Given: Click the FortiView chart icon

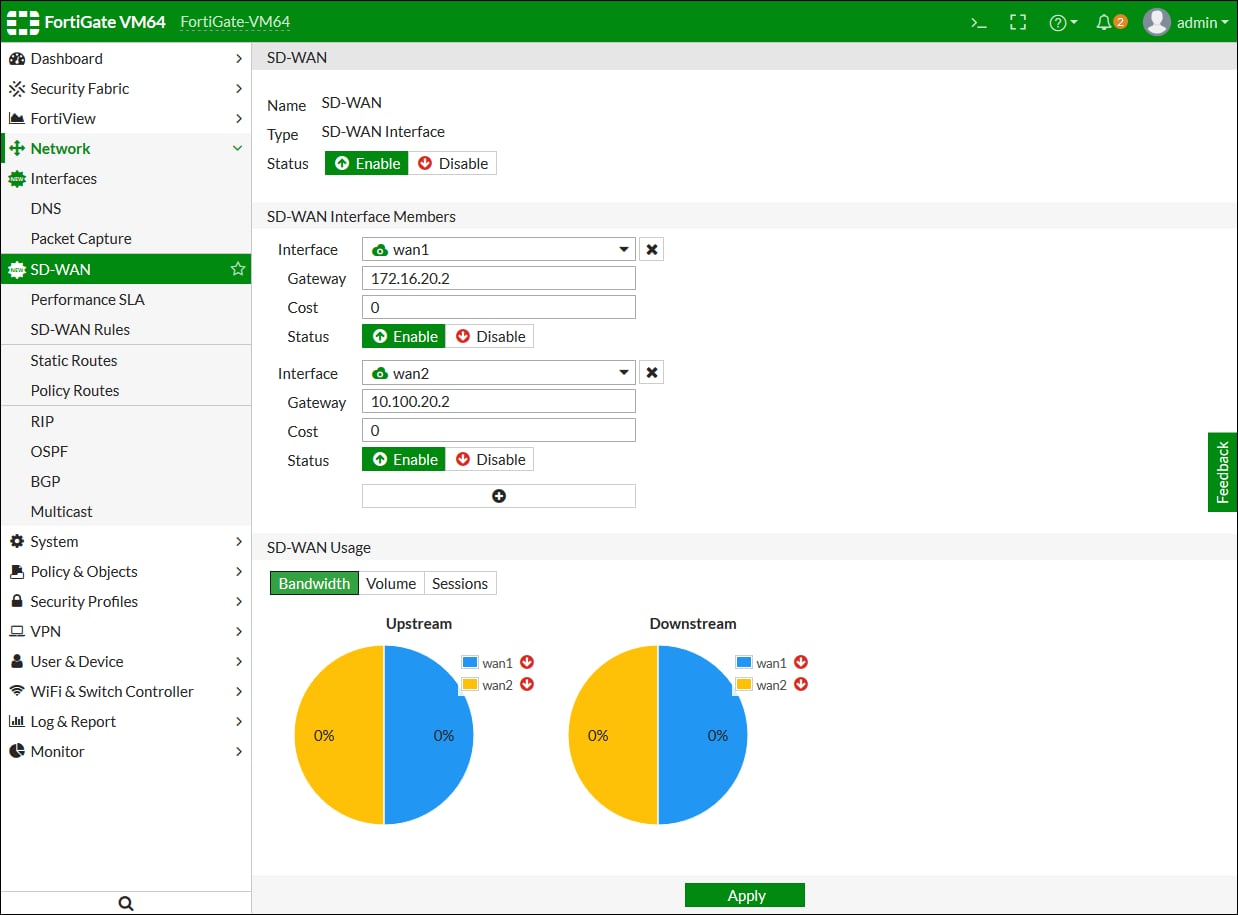Looking at the screenshot, I should coord(16,119).
